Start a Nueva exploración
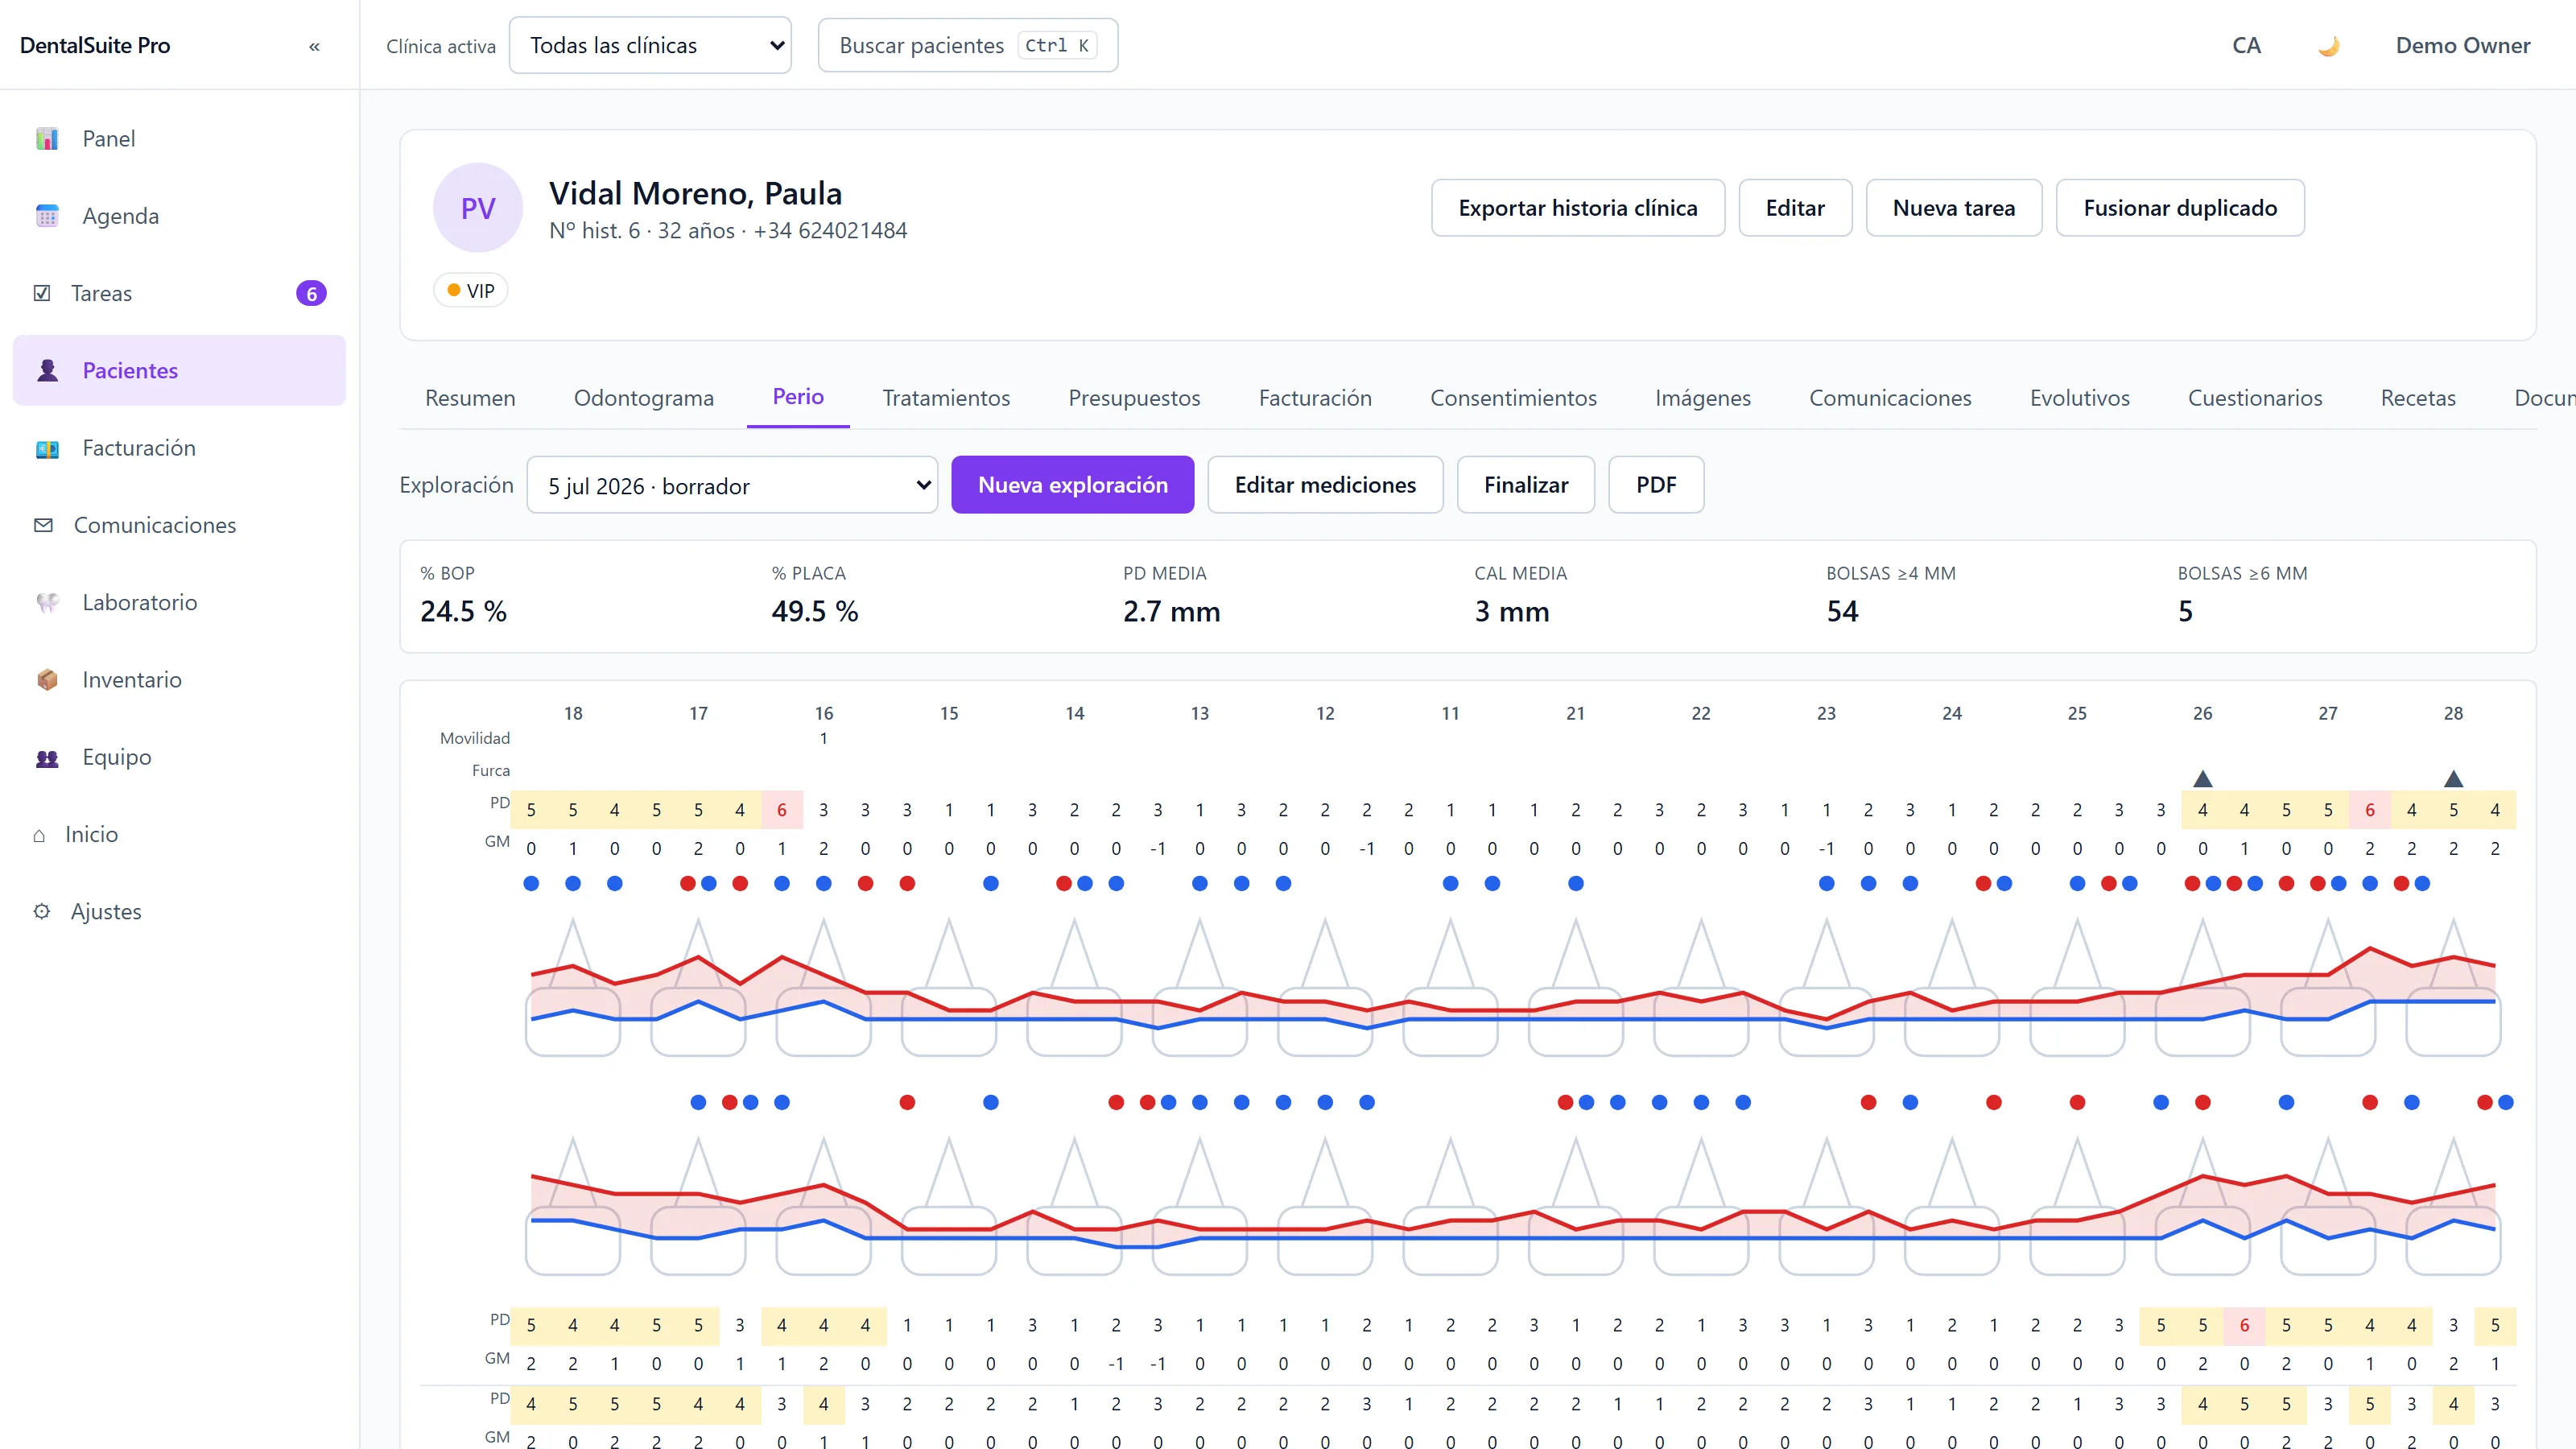The image size is (2576, 1449). pos(1072,485)
